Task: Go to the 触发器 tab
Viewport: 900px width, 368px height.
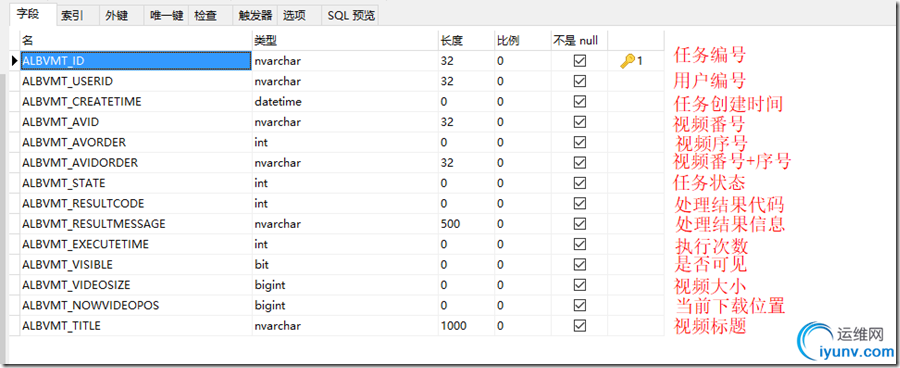Action: tap(255, 16)
